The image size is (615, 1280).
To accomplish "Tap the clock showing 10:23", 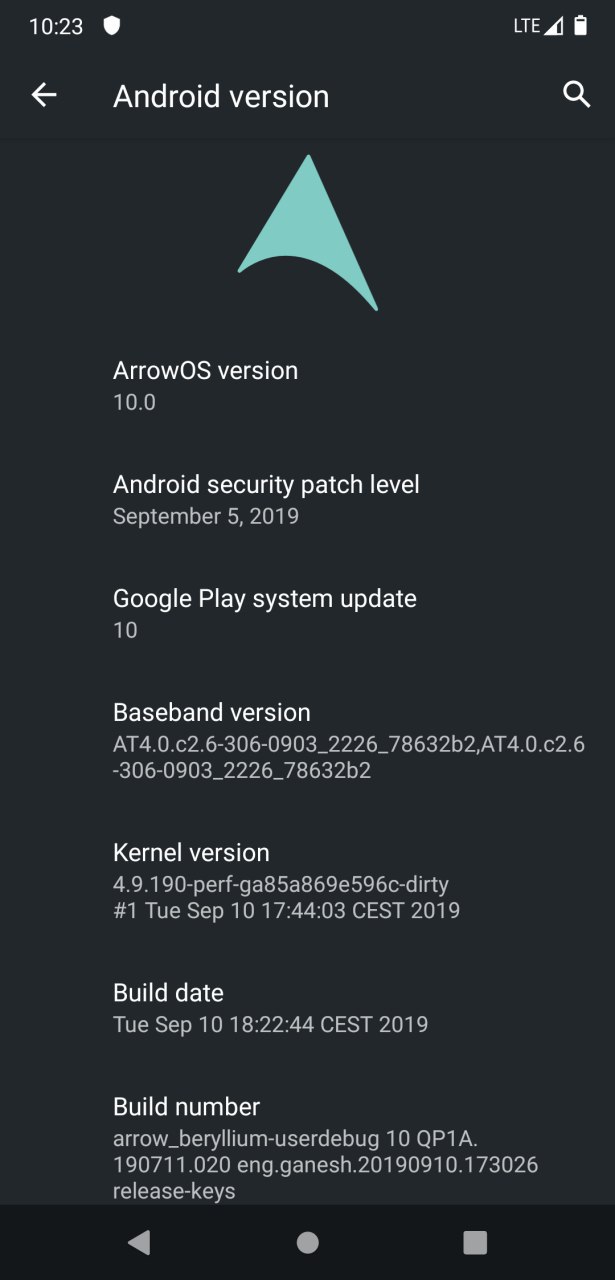I will tap(56, 27).
